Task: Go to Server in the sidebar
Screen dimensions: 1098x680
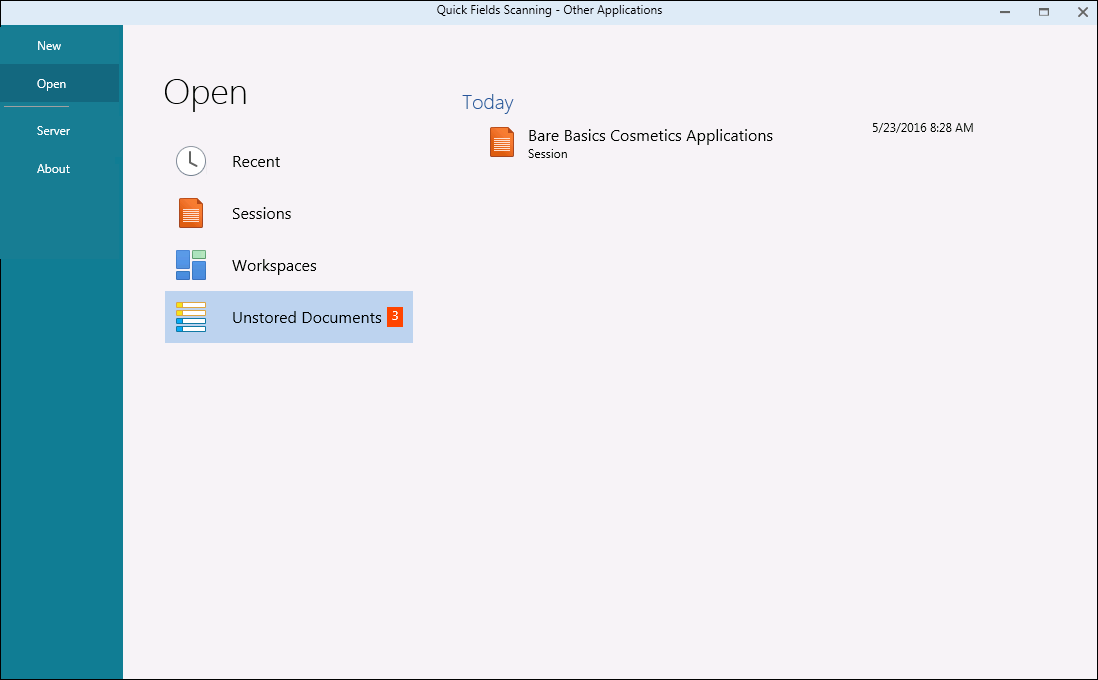Action: pos(53,131)
